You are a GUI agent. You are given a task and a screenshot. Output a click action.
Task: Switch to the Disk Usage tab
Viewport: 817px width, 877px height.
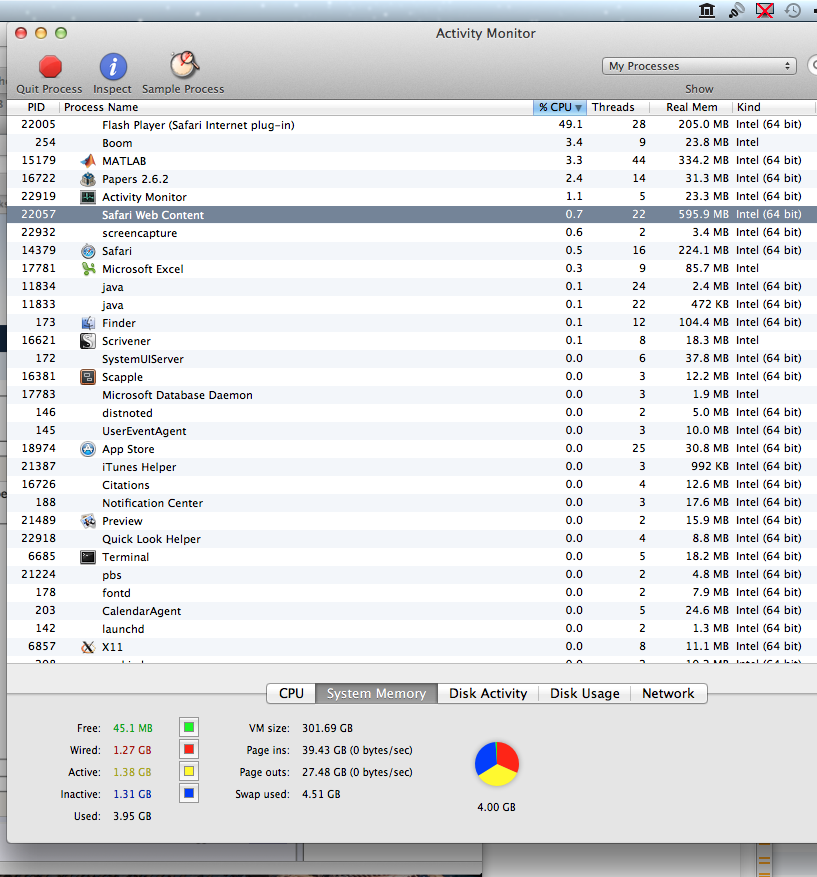coord(584,694)
